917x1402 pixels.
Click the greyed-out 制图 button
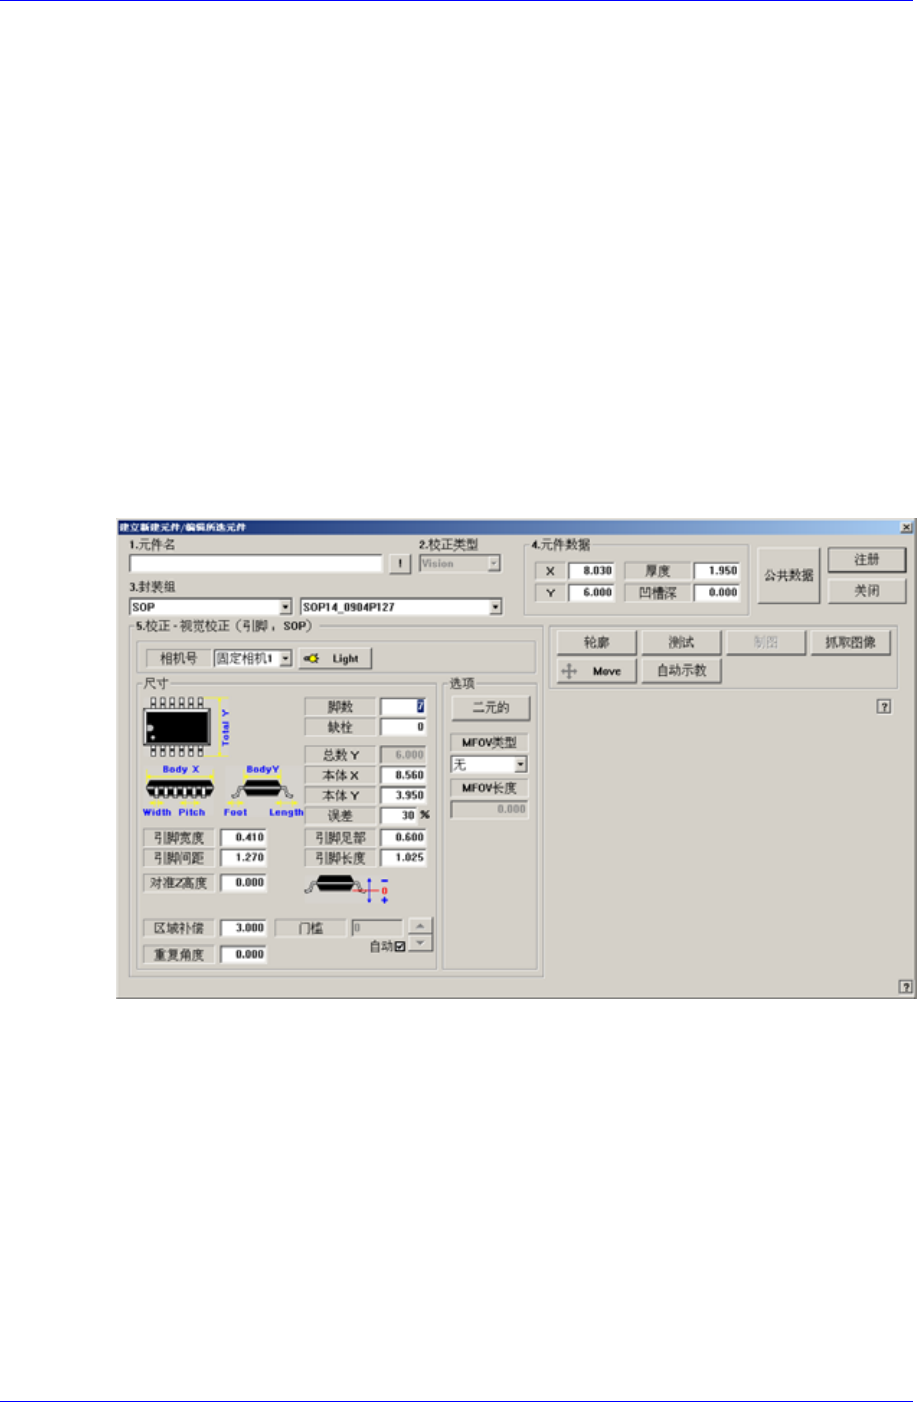tap(765, 643)
